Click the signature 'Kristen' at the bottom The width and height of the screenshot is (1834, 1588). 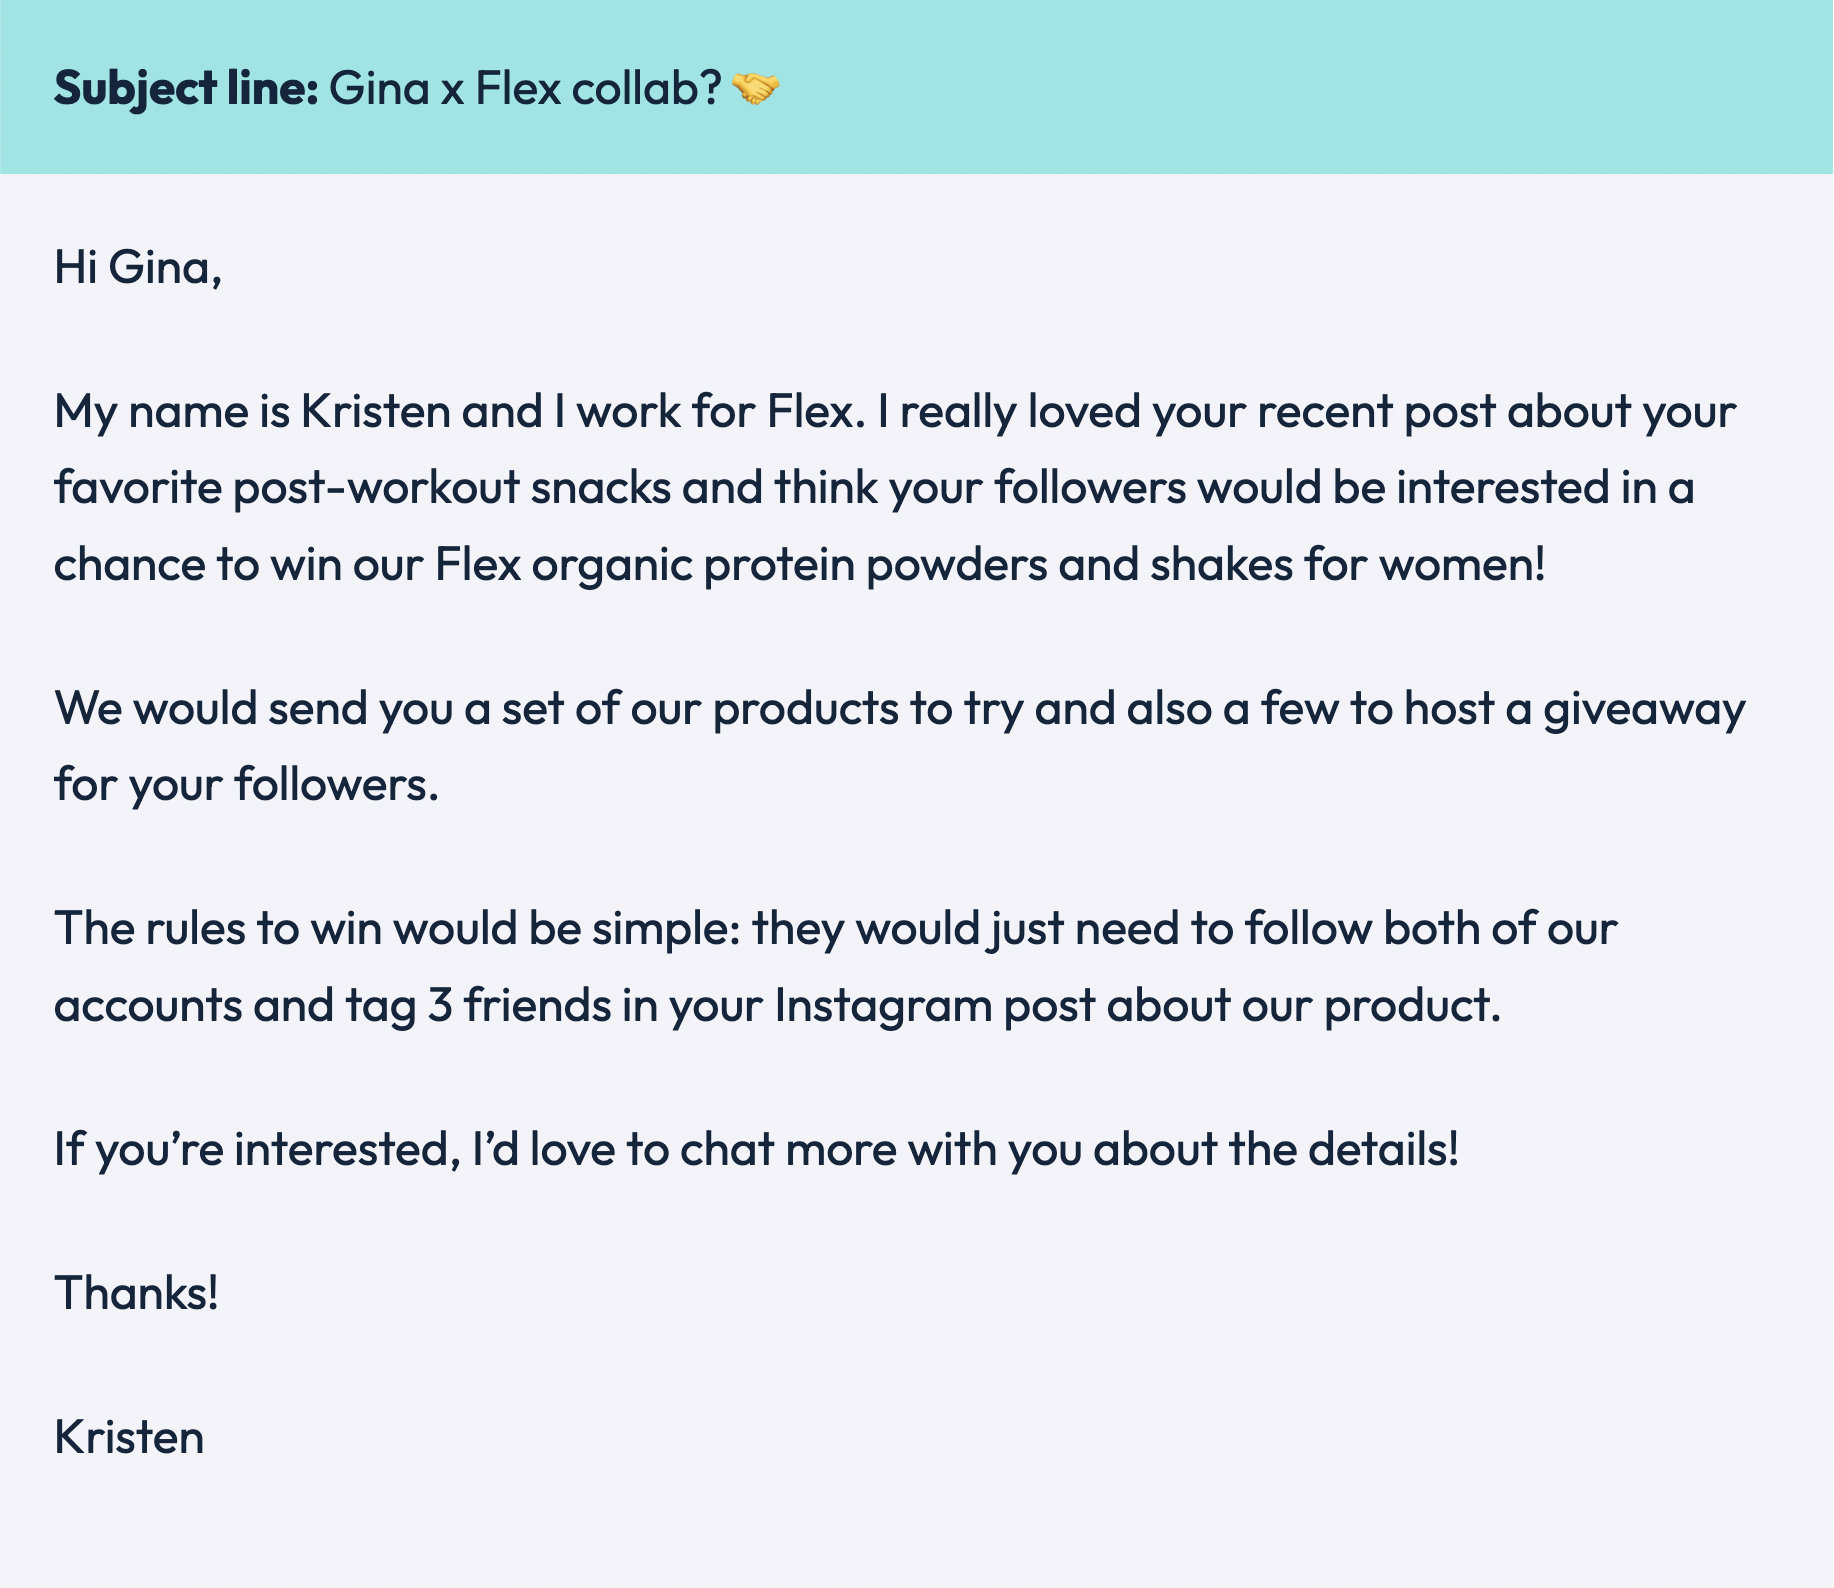pos(129,1437)
